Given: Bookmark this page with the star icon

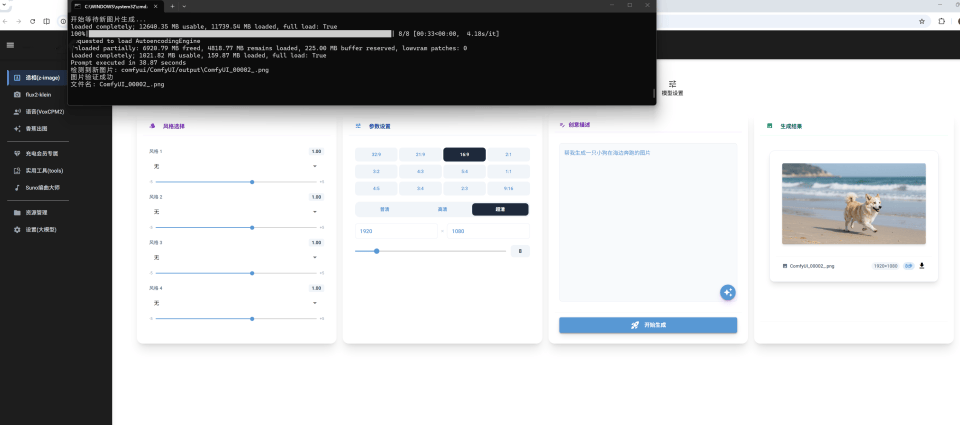Looking at the screenshot, I should [x=921, y=20].
